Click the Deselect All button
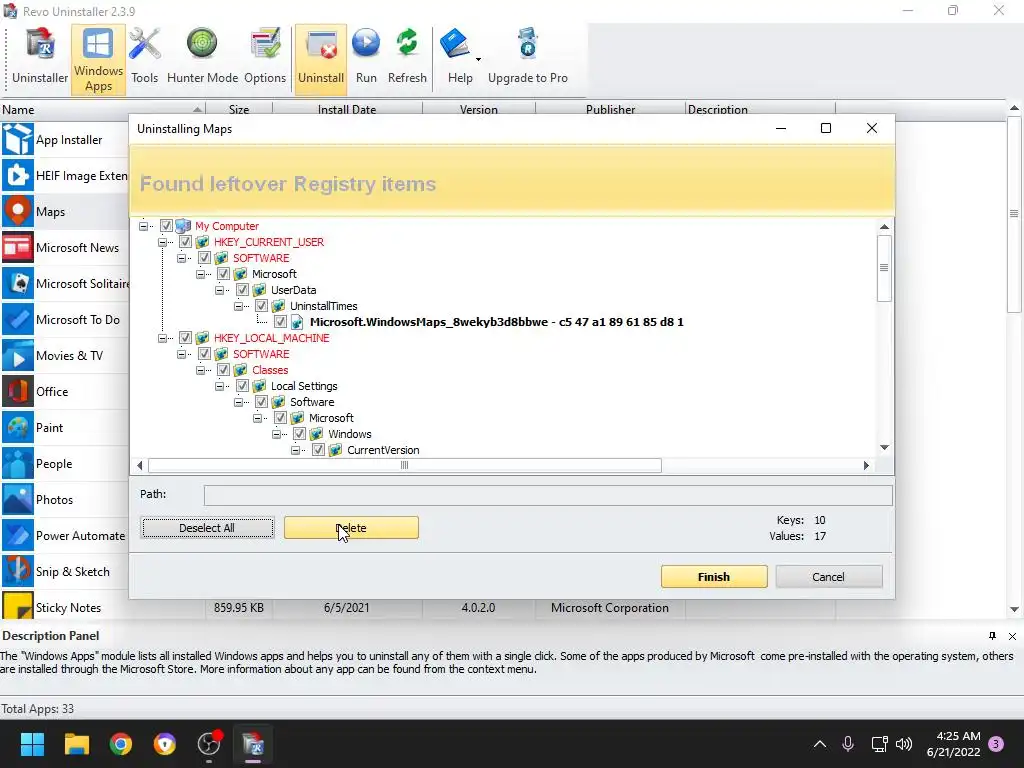Viewport: 1024px width, 768px height. (207, 528)
